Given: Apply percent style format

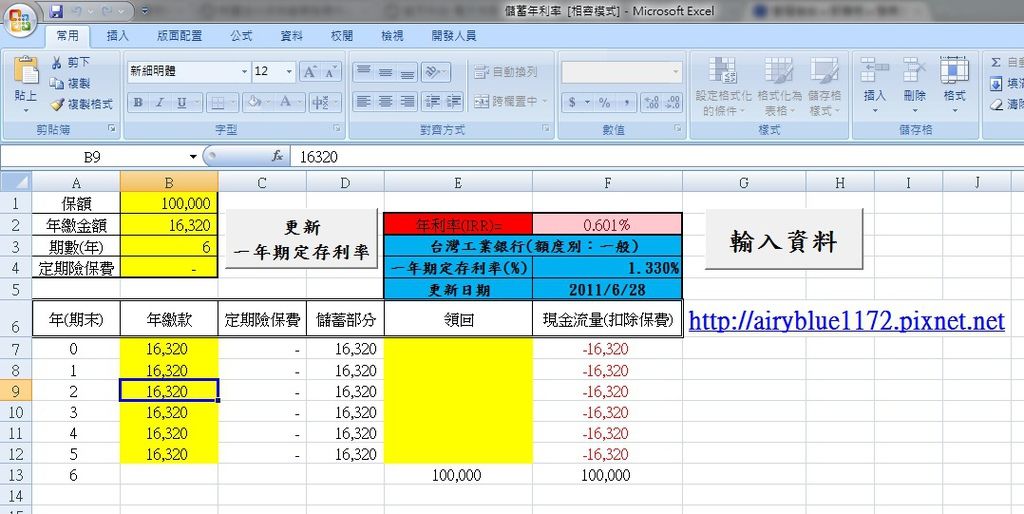Looking at the screenshot, I should coord(605,103).
